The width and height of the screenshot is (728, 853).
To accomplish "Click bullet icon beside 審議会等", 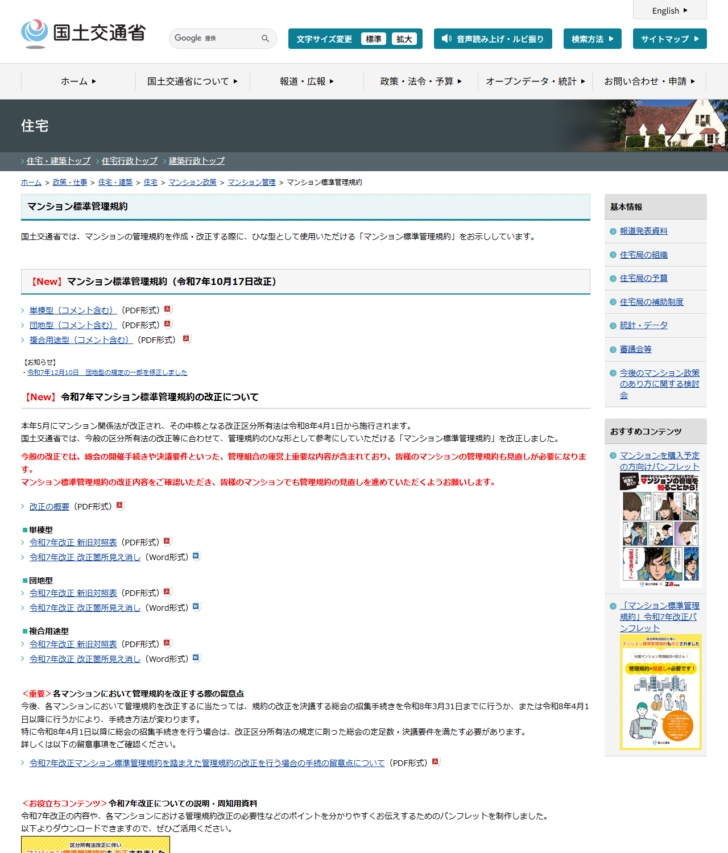I will point(613,350).
